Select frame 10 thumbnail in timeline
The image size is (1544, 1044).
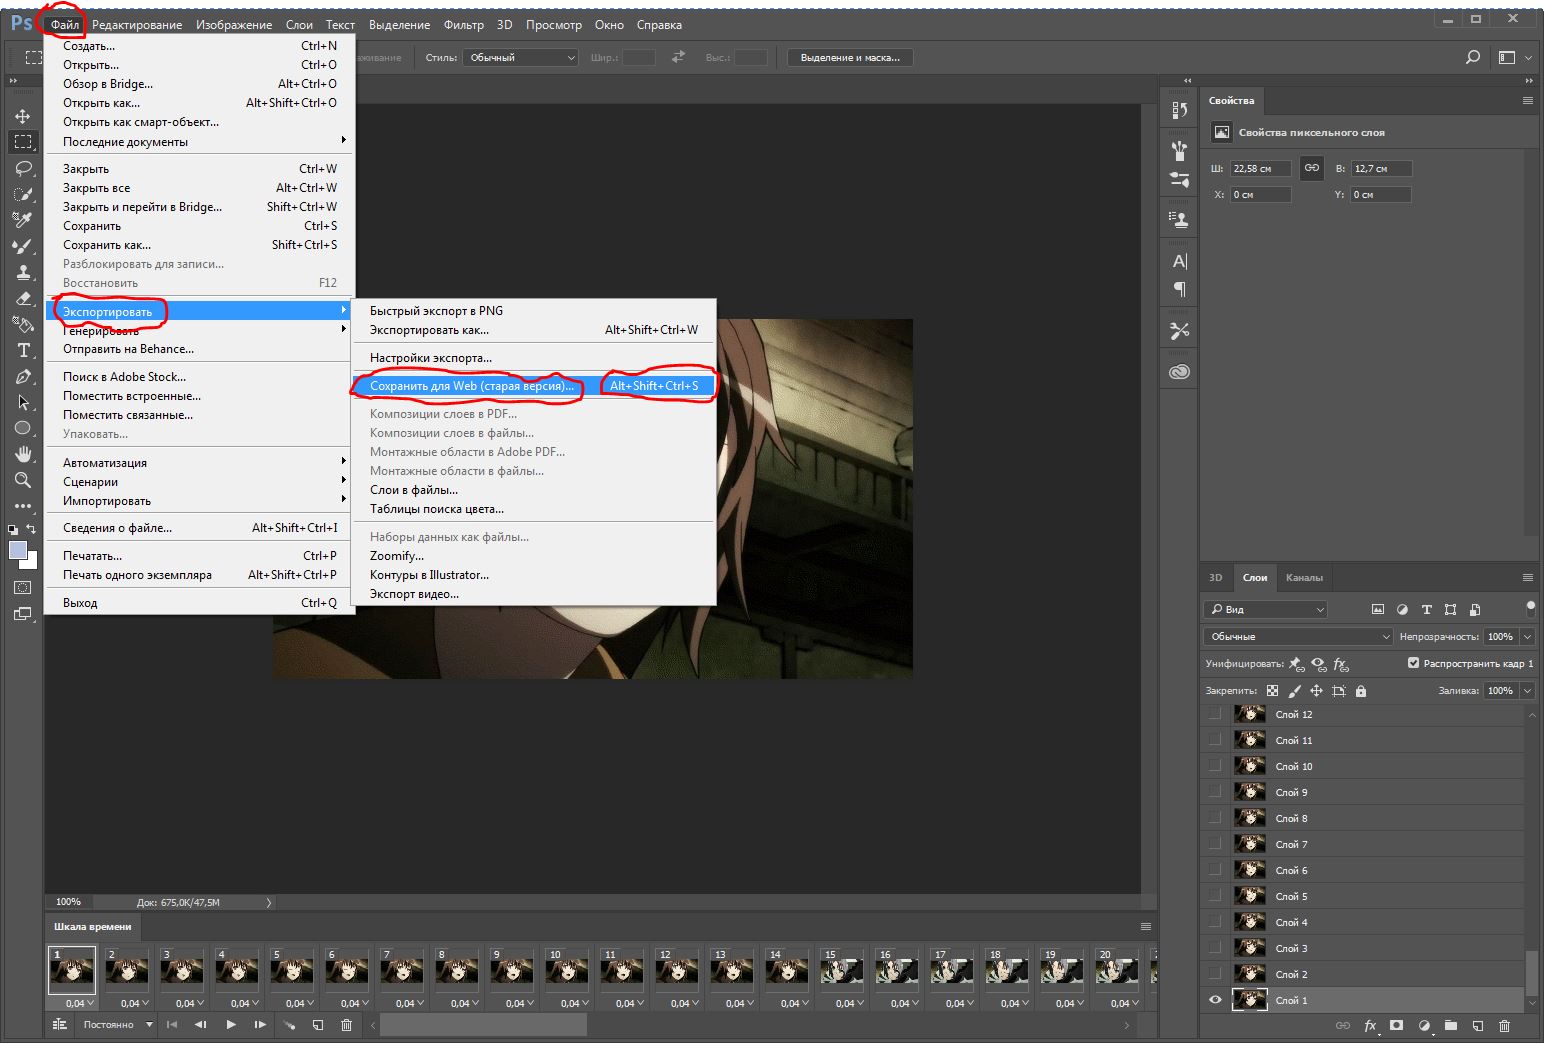(567, 970)
